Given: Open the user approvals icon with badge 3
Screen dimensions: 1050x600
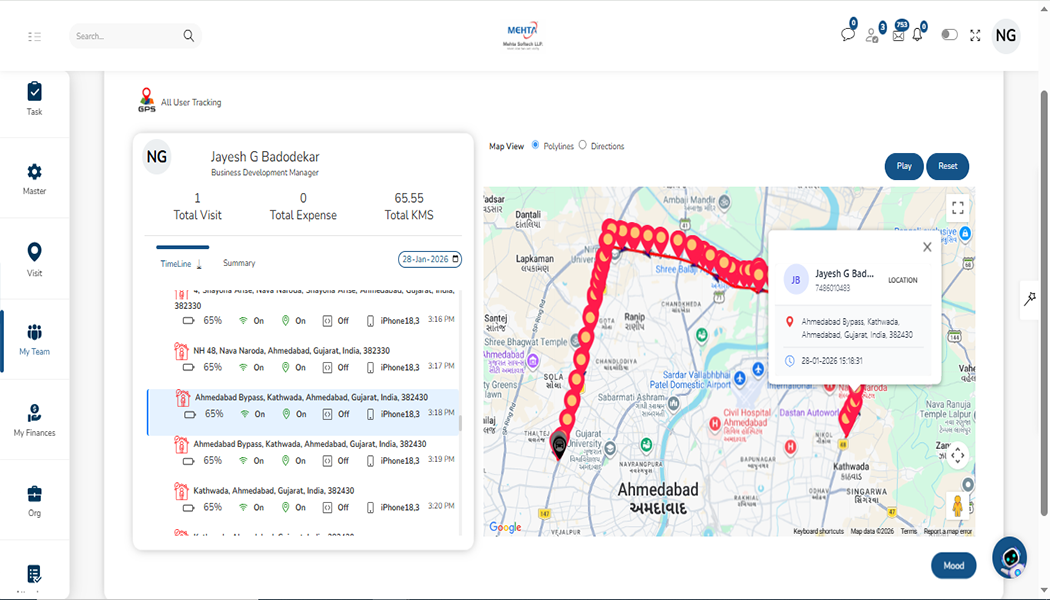Looking at the screenshot, I should [x=872, y=35].
